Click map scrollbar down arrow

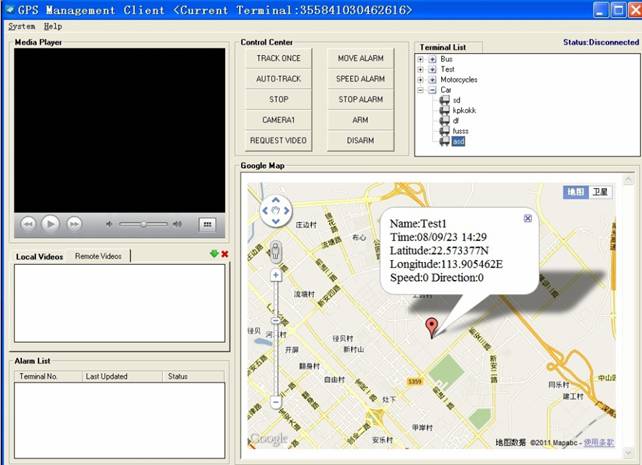628,453
